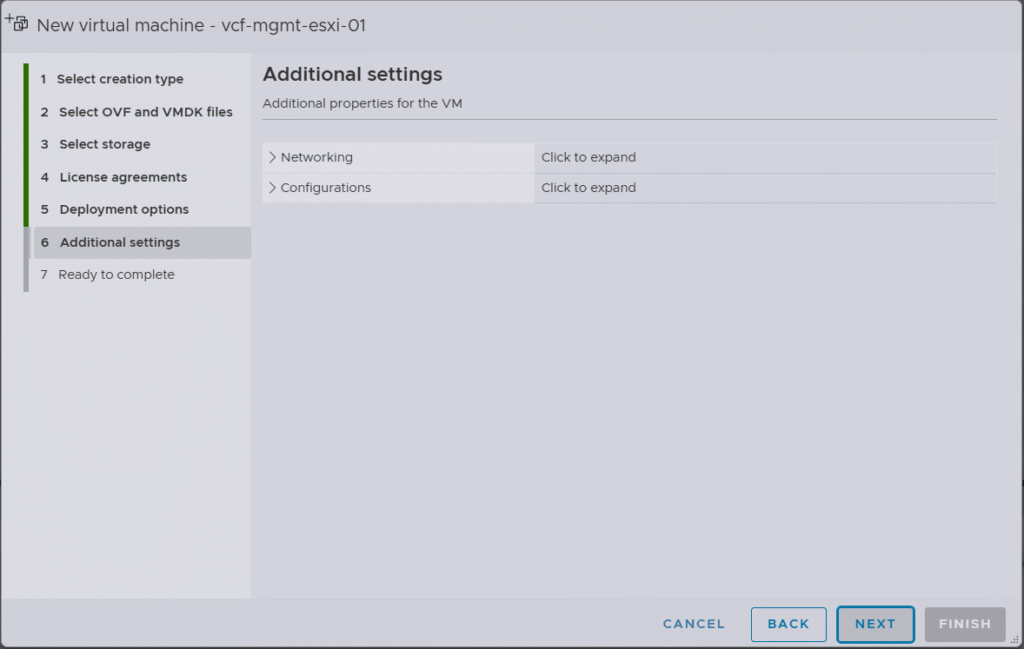Viewport: 1024px width, 649px height.
Task: Click the greyed-out Finish button
Action: point(964,624)
